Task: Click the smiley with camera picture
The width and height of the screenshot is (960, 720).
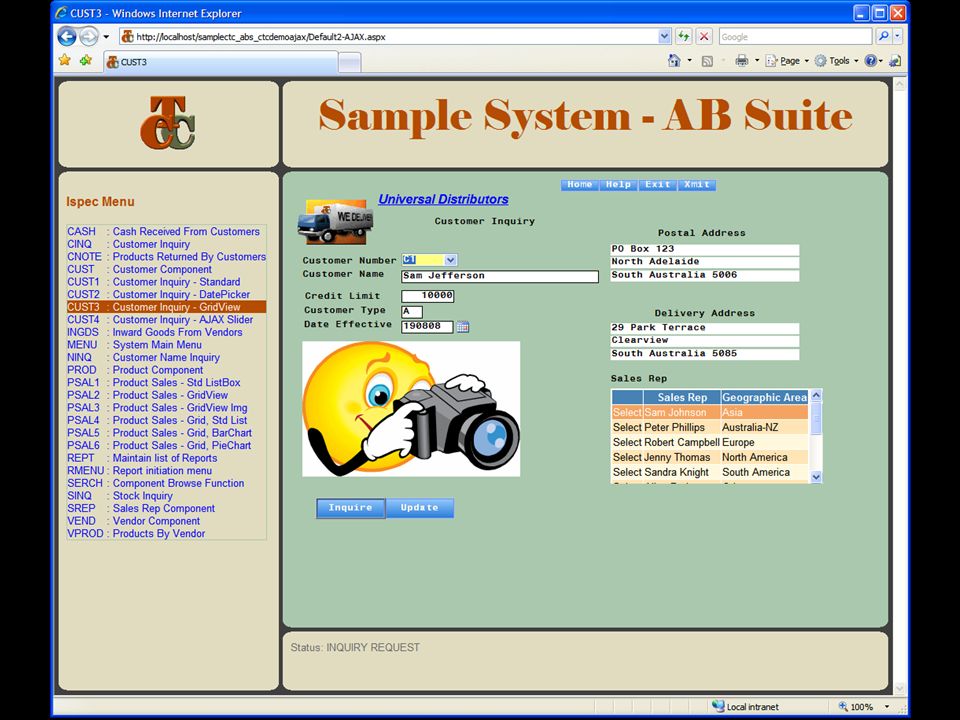Action: point(411,409)
